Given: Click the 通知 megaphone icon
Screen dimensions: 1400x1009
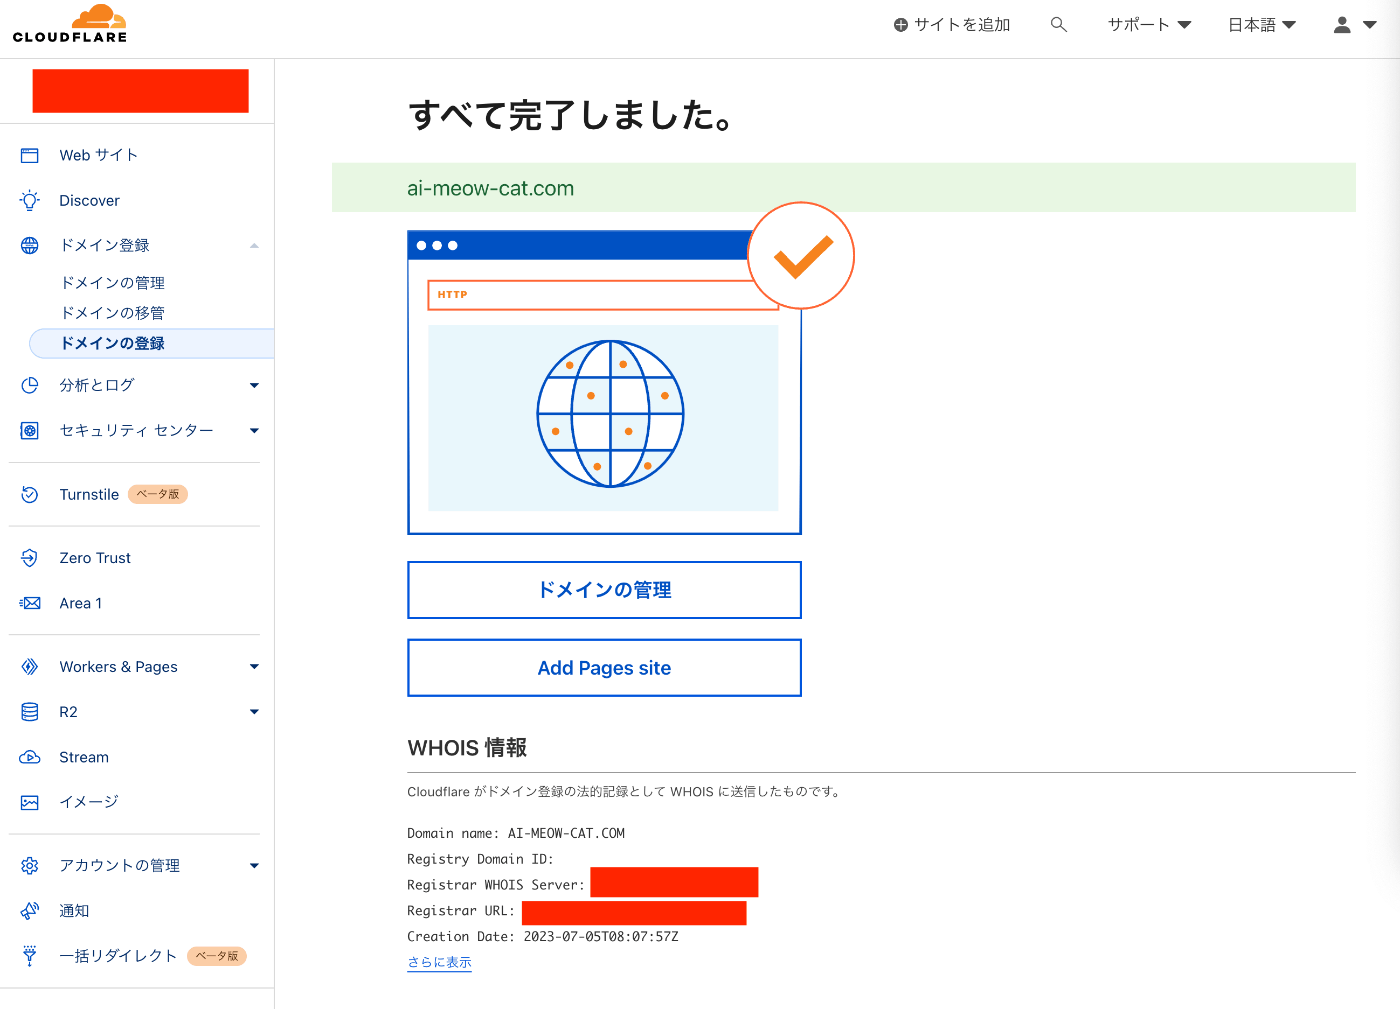Looking at the screenshot, I should click(30, 911).
